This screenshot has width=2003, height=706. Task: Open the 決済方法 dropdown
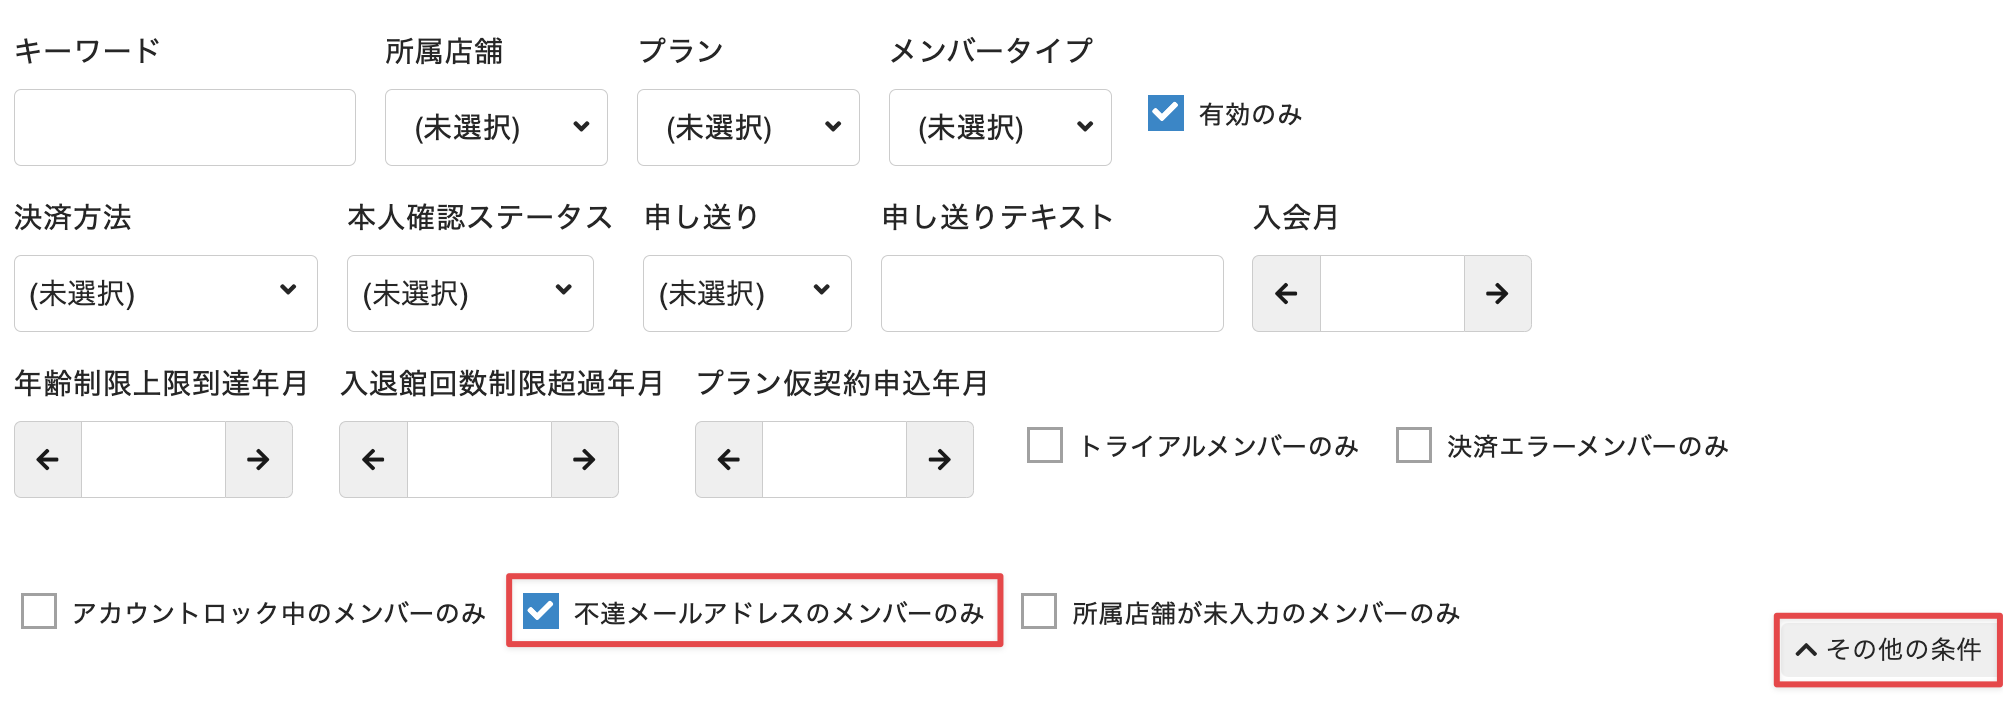coord(165,294)
